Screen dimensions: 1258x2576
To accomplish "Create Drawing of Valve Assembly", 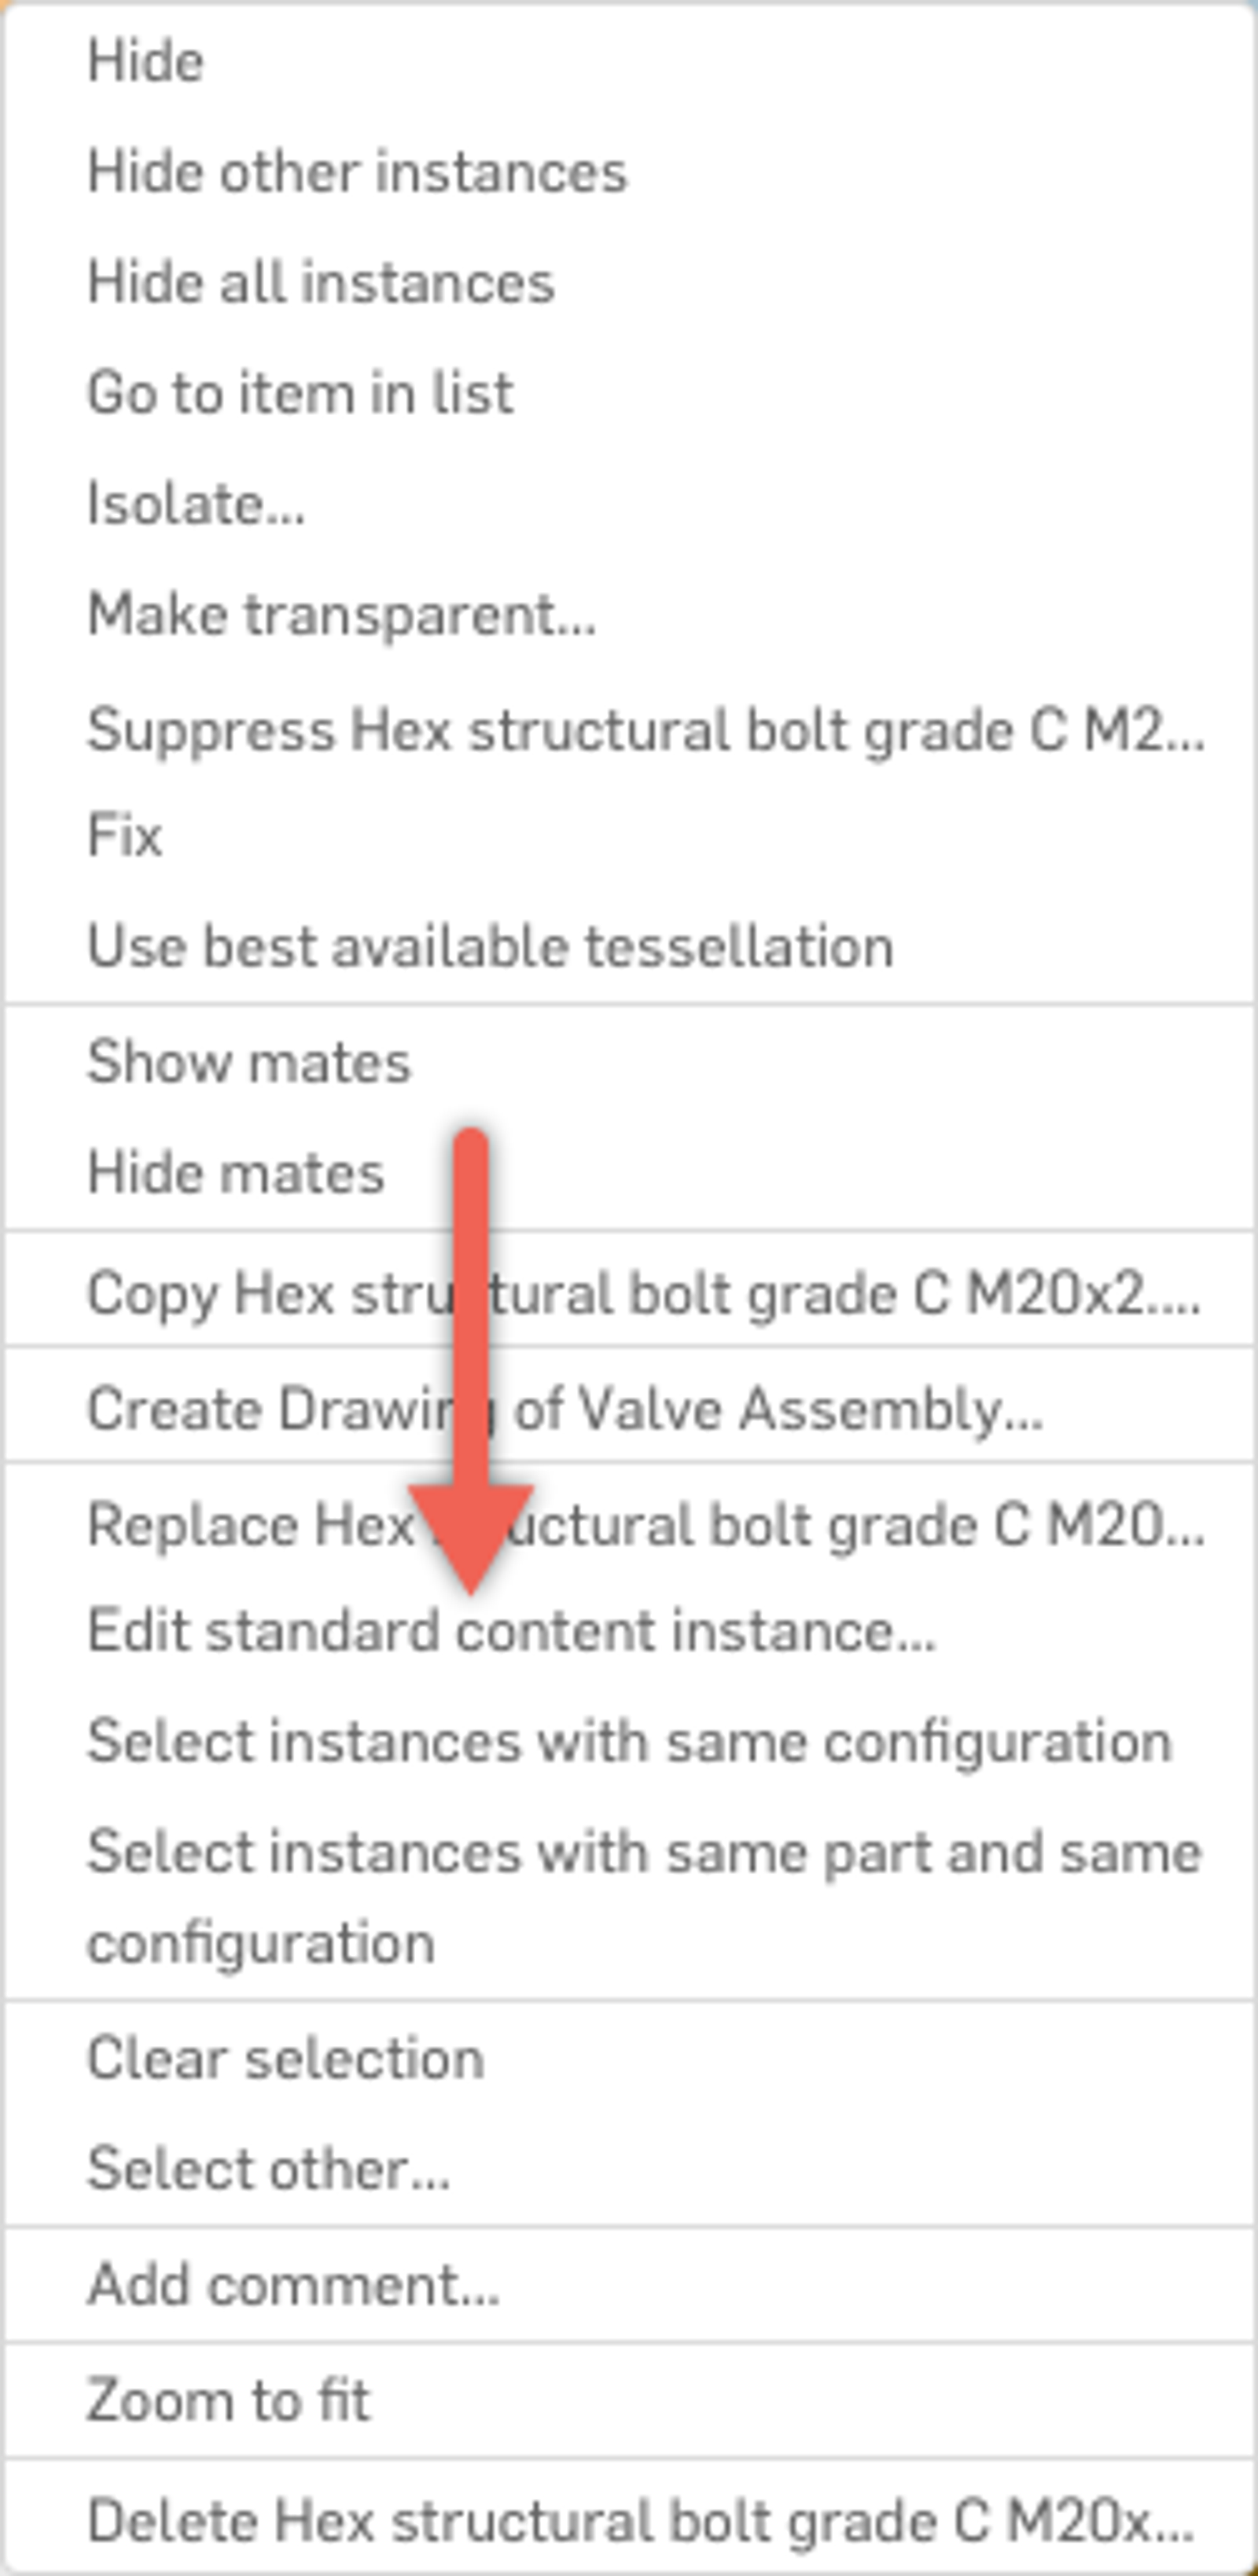I will (x=565, y=1406).
